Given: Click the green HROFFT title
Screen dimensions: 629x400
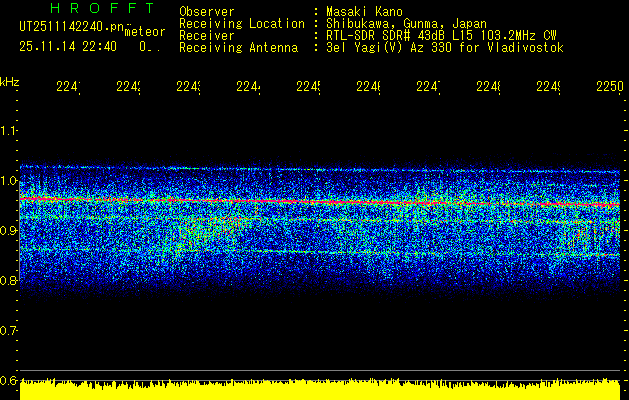Looking at the screenshot, I should click(x=102, y=8).
